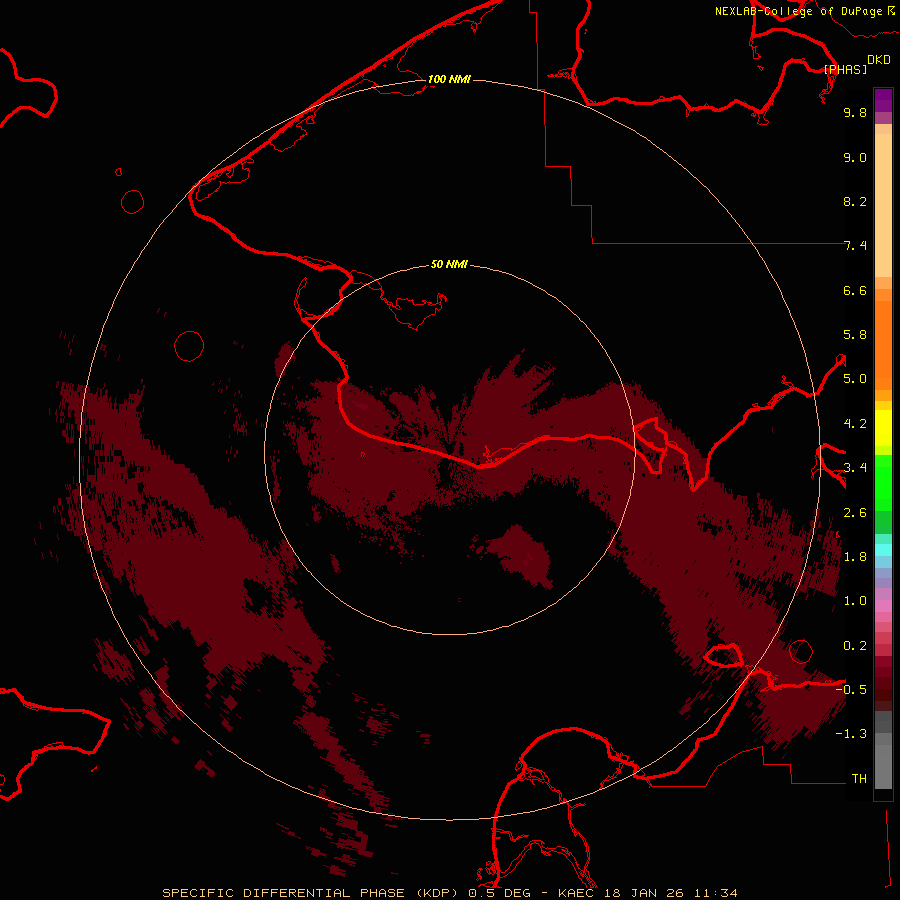Select the 3.4 scale value
The height and width of the screenshot is (900, 900).
[x=855, y=468]
